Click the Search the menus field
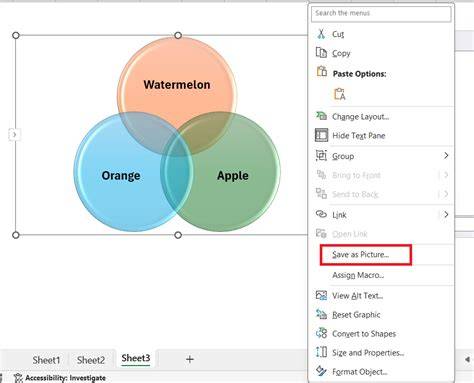 click(381, 14)
